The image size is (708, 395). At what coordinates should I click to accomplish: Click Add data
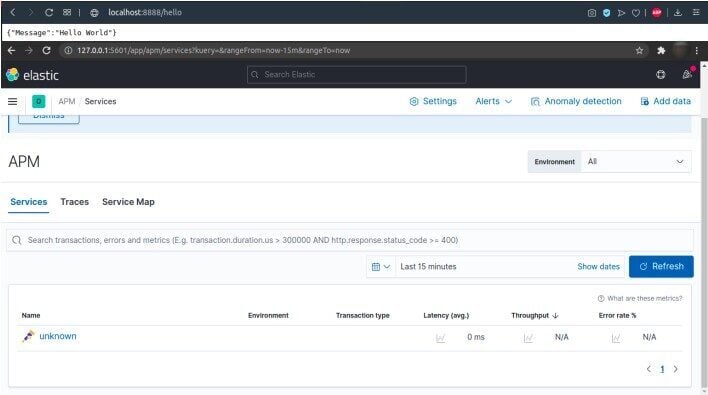[666, 102]
